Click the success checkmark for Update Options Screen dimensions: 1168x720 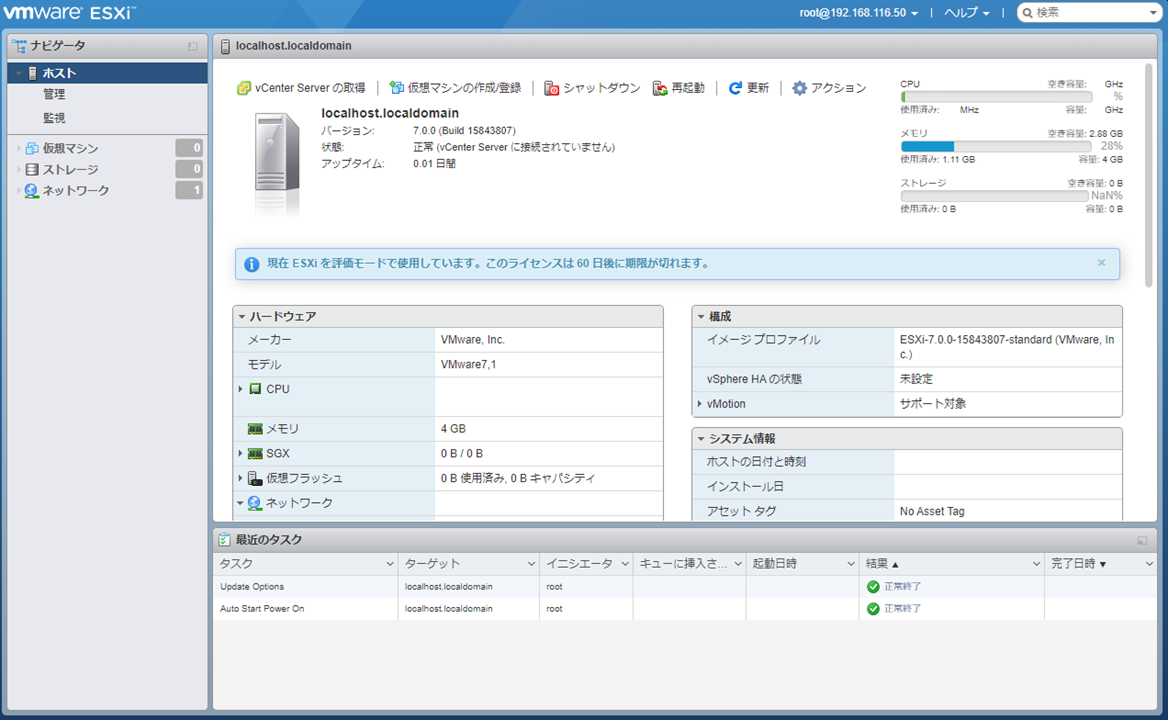pyautogui.click(x=873, y=587)
